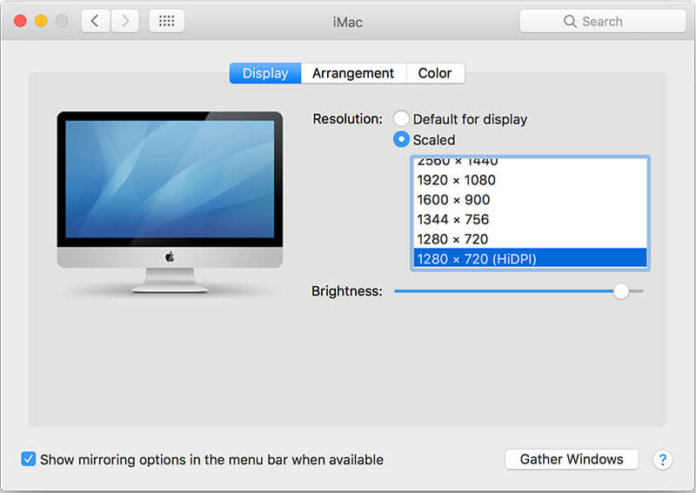Select the Display tab
Viewport: 696px width, 493px height.
click(x=265, y=73)
